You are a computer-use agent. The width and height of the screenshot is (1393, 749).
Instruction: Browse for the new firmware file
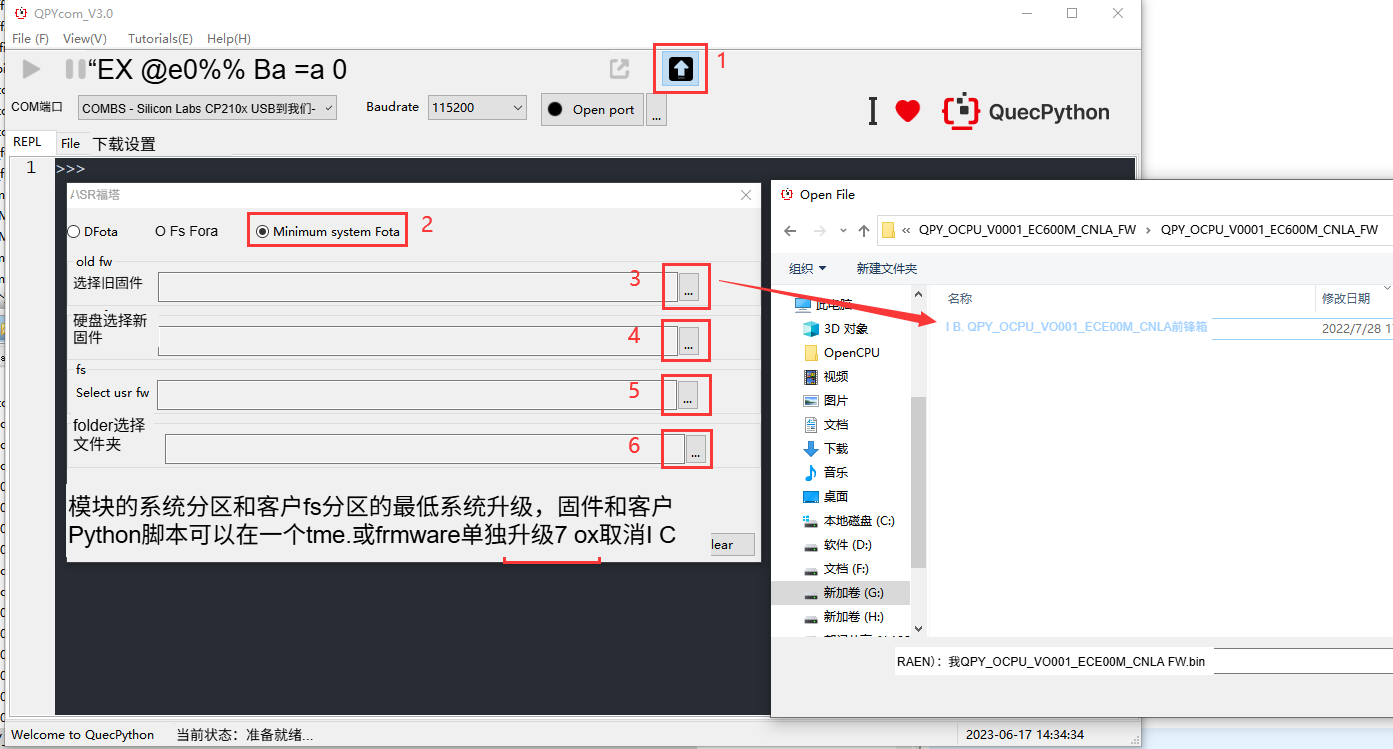click(x=689, y=341)
